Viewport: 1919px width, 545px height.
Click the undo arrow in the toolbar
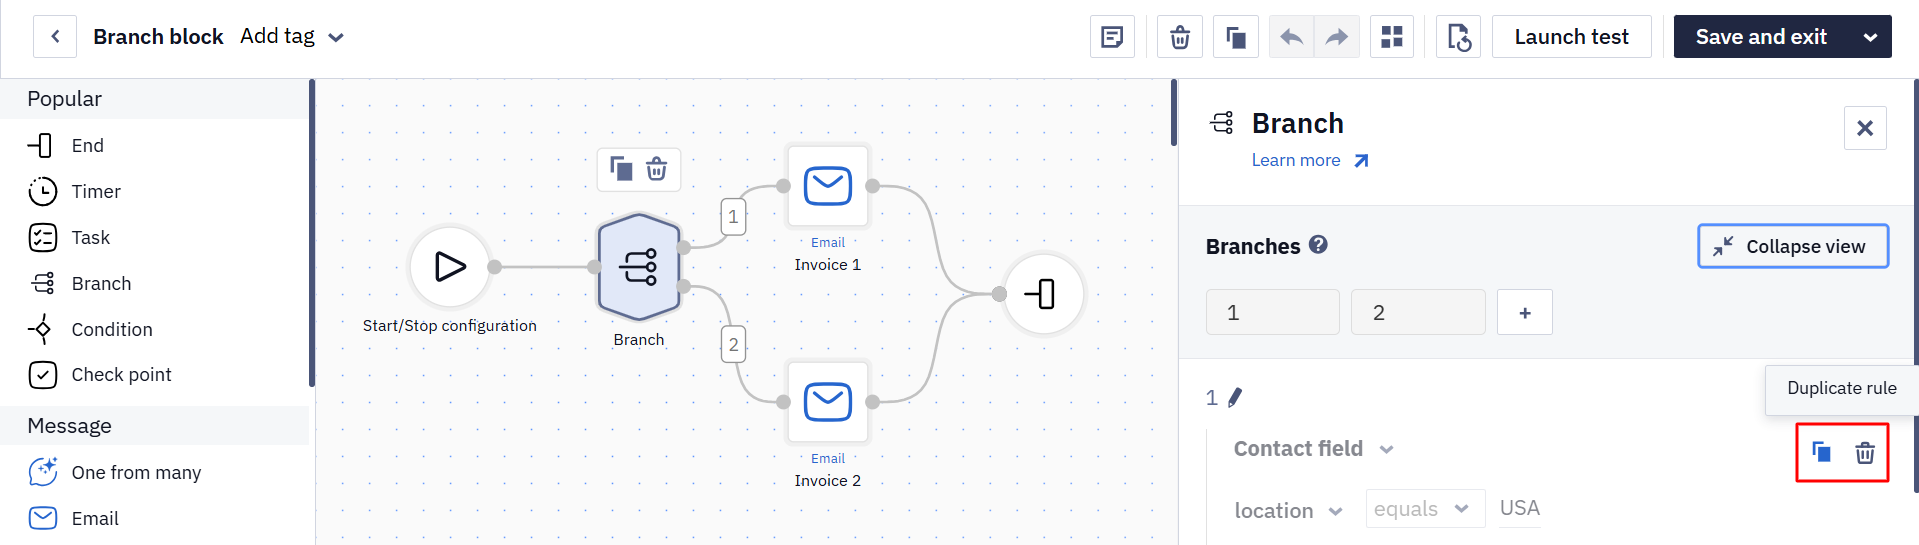[x=1291, y=37]
